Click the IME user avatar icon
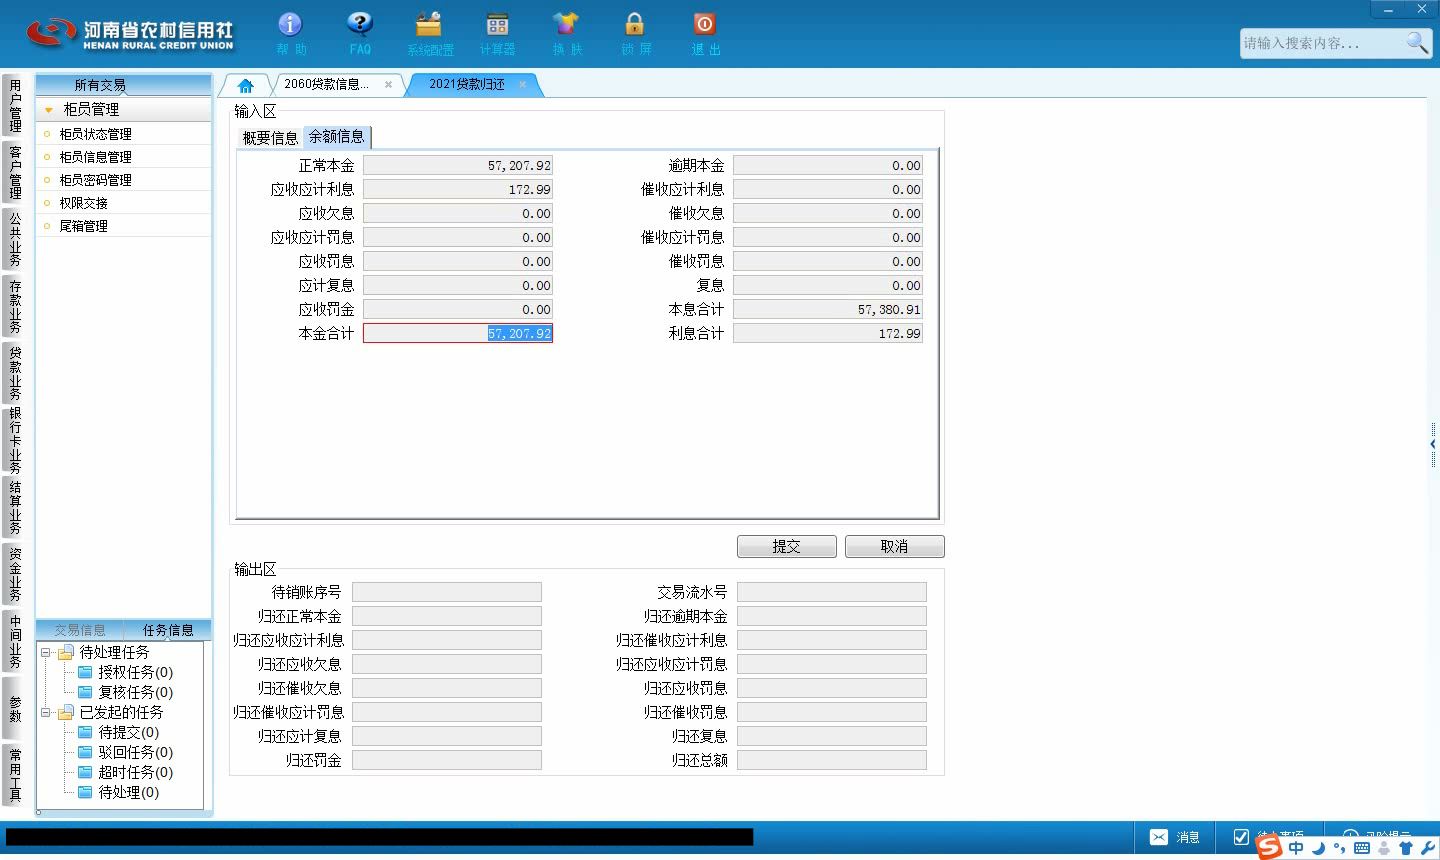The image size is (1440, 860). coord(1384,848)
